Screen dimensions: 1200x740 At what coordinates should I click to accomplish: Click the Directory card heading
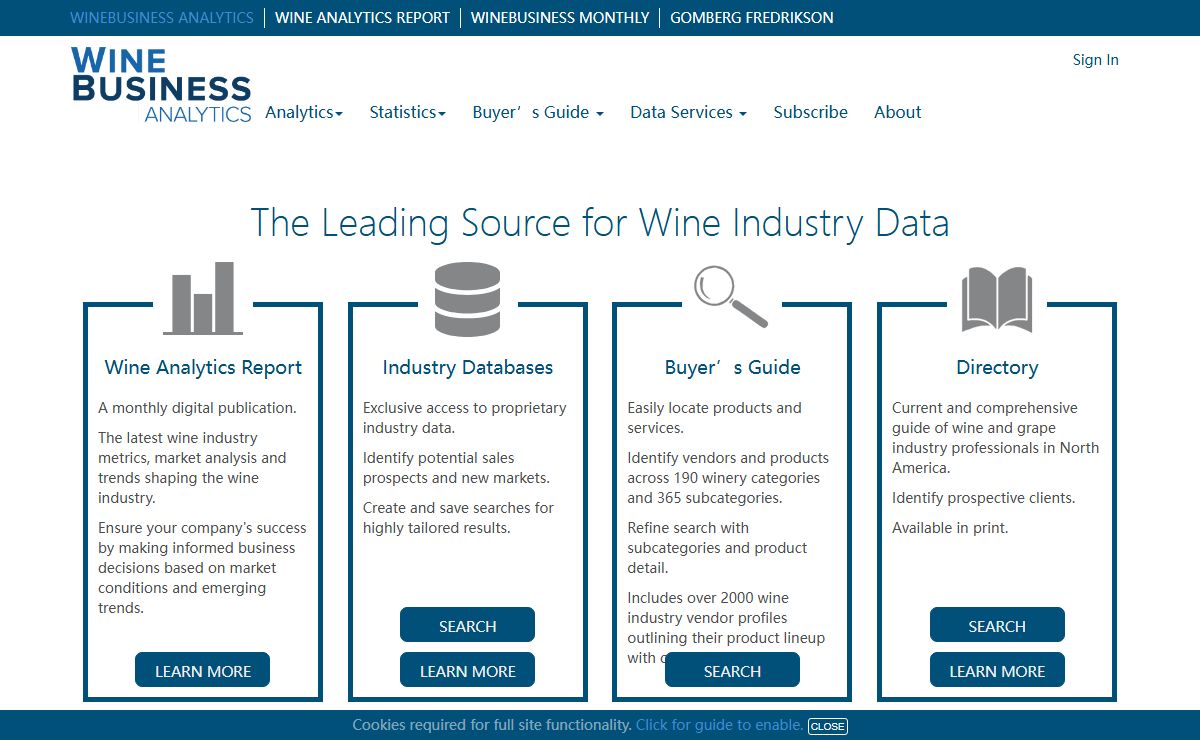pyautogui.click(x=997, y=367)
